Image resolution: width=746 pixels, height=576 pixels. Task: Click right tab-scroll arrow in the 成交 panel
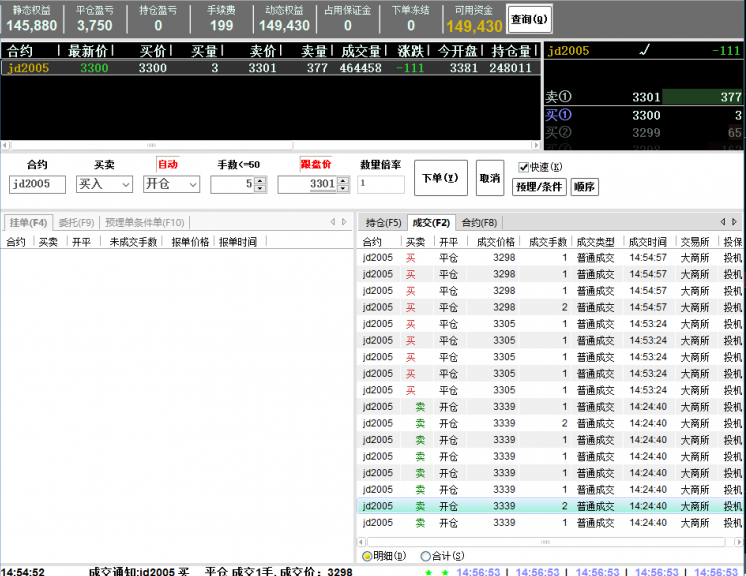(x=734, y=222)
